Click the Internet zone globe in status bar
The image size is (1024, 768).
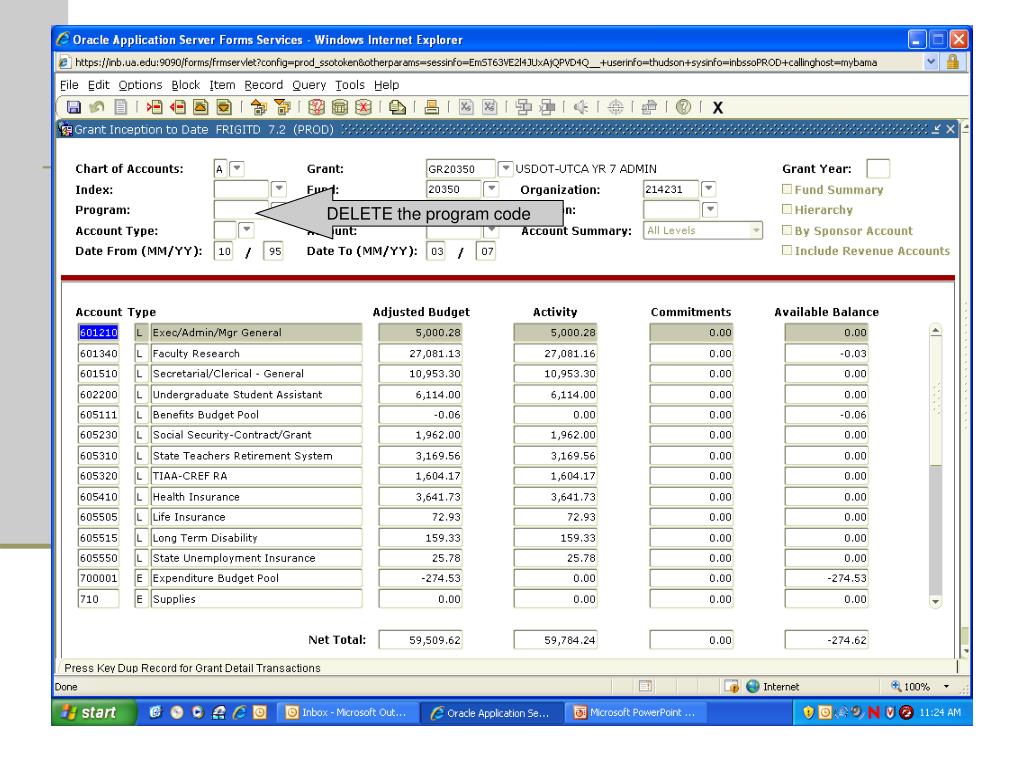coord(753,686)
